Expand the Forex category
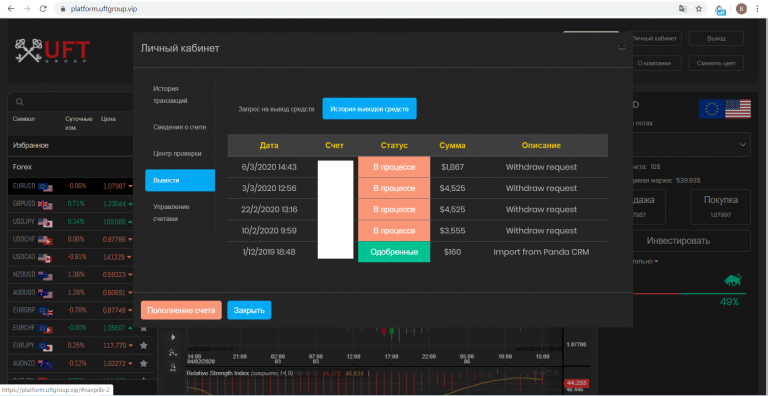The height and width of the screenshot is (396, 768). tap(71, 167)
